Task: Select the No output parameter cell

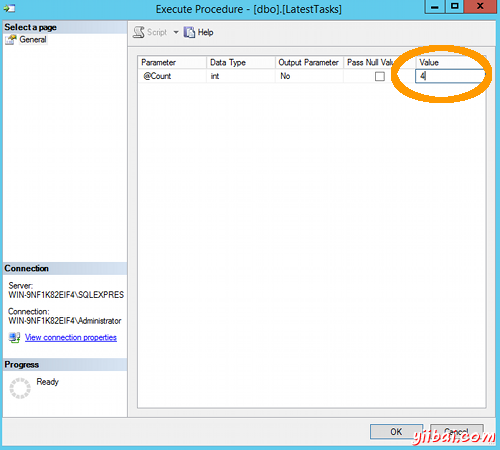Action: pos(310,76)
